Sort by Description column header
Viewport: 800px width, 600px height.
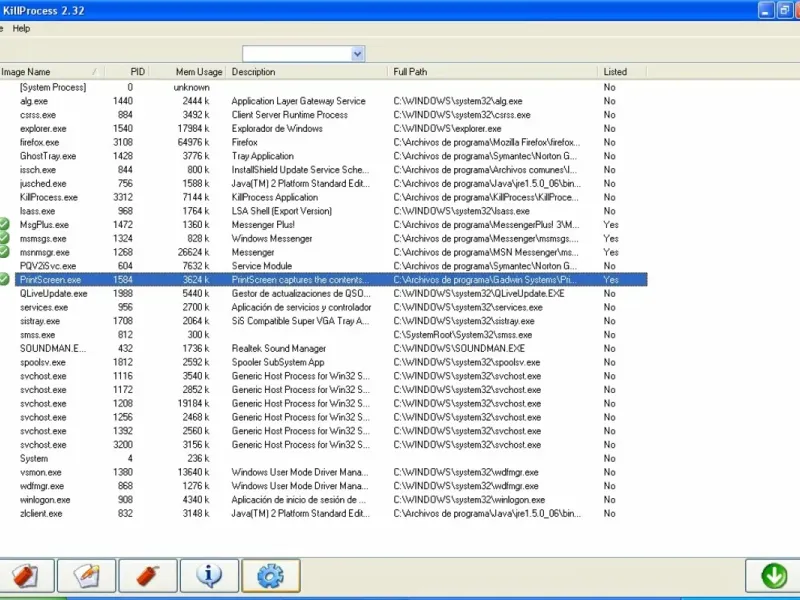pyautogui.click(x=306, y=72)
